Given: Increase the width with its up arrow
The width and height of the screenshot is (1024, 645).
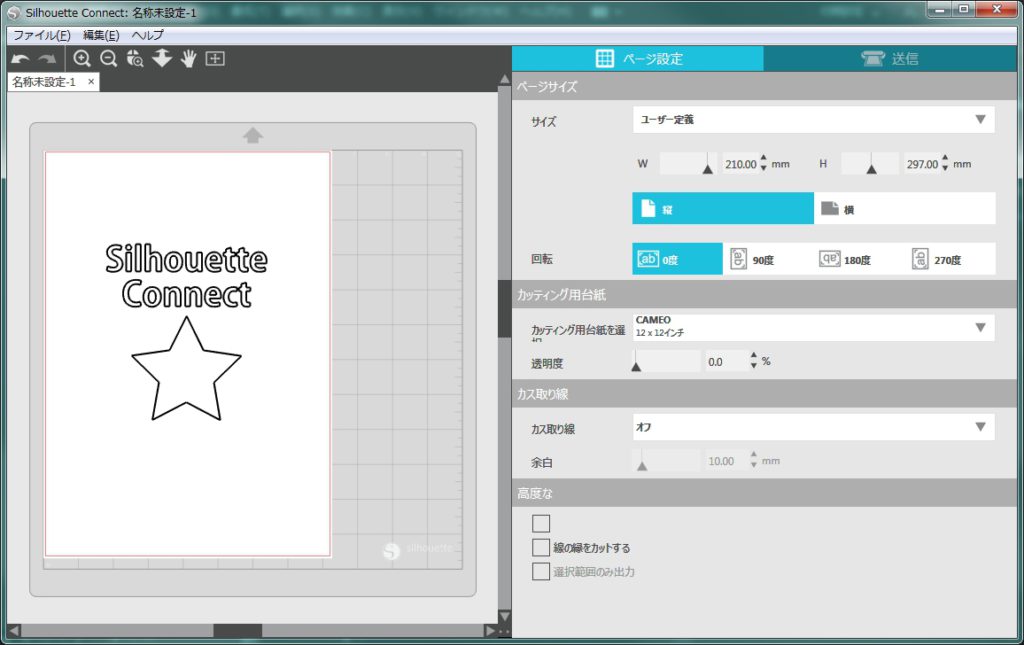Looking at the screenshot, I should tap(763, 159).
